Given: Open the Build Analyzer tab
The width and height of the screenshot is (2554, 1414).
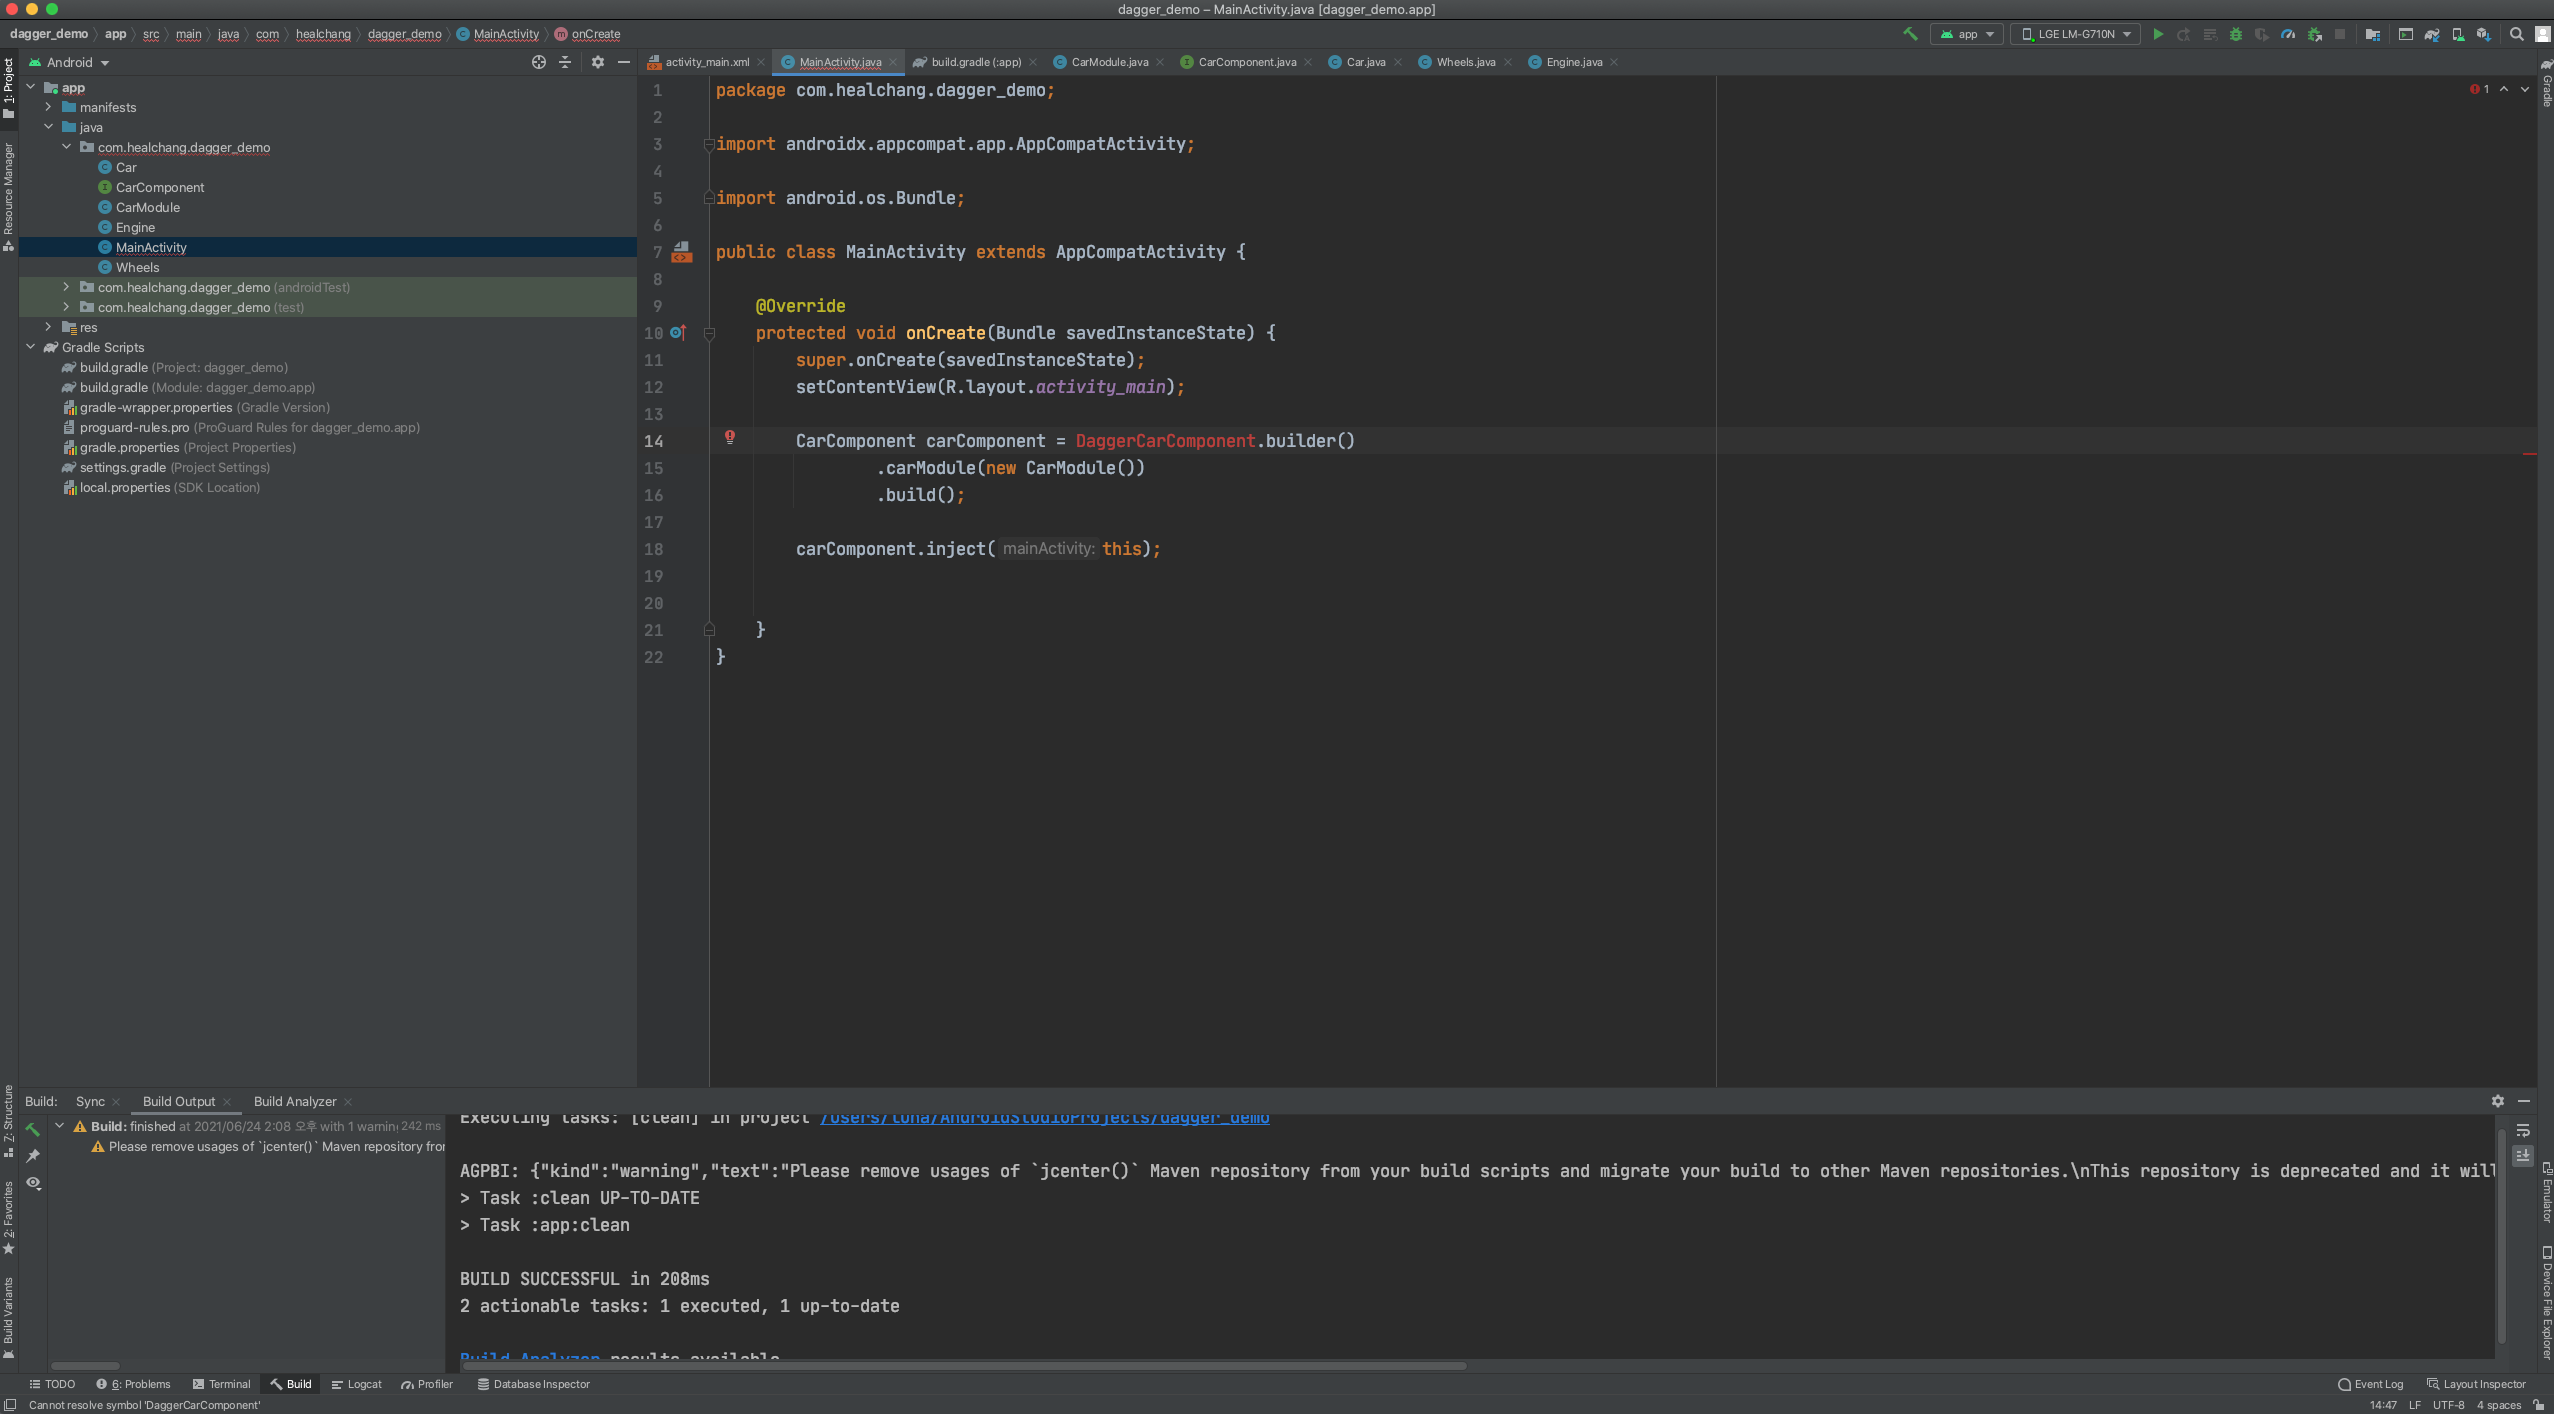Looking at the screenshot, I should coord(295,1101).
